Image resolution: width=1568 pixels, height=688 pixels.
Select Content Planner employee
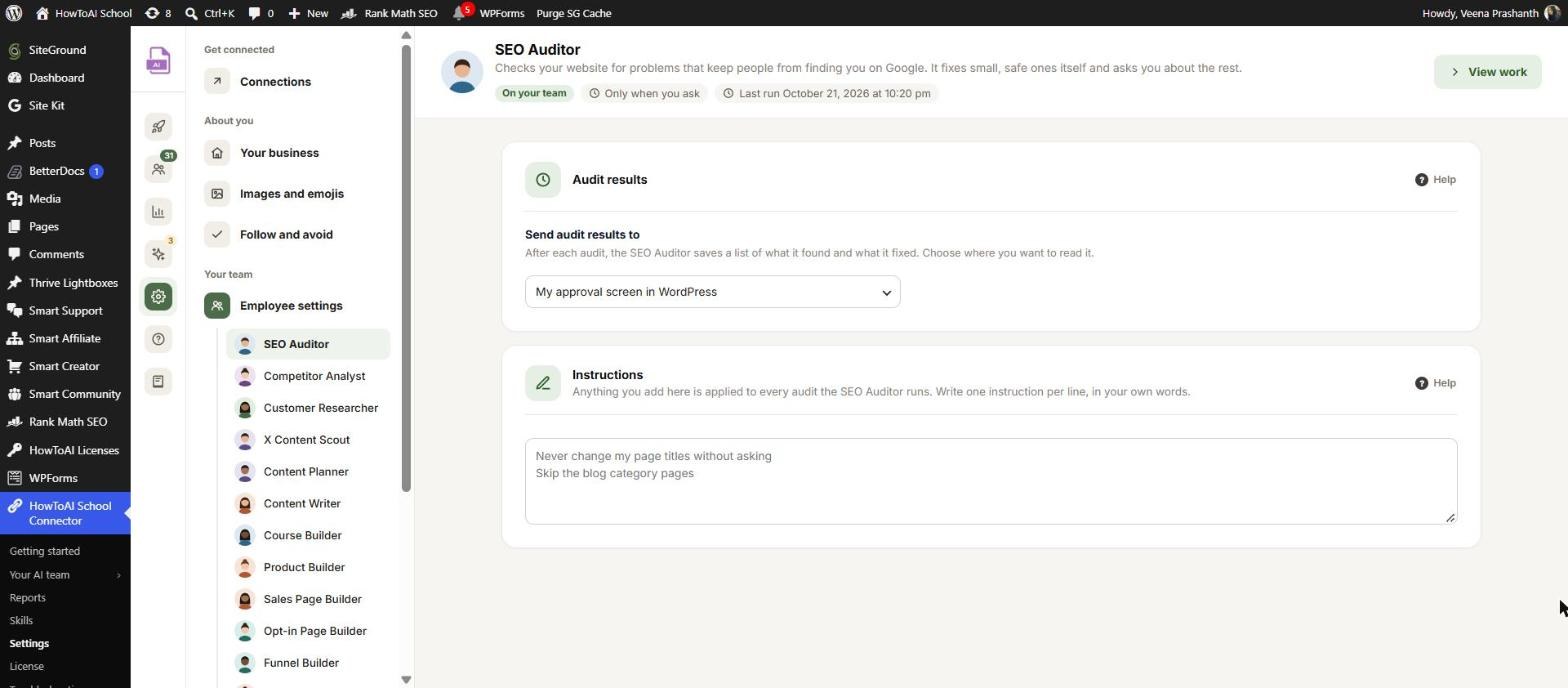point(308,472)
